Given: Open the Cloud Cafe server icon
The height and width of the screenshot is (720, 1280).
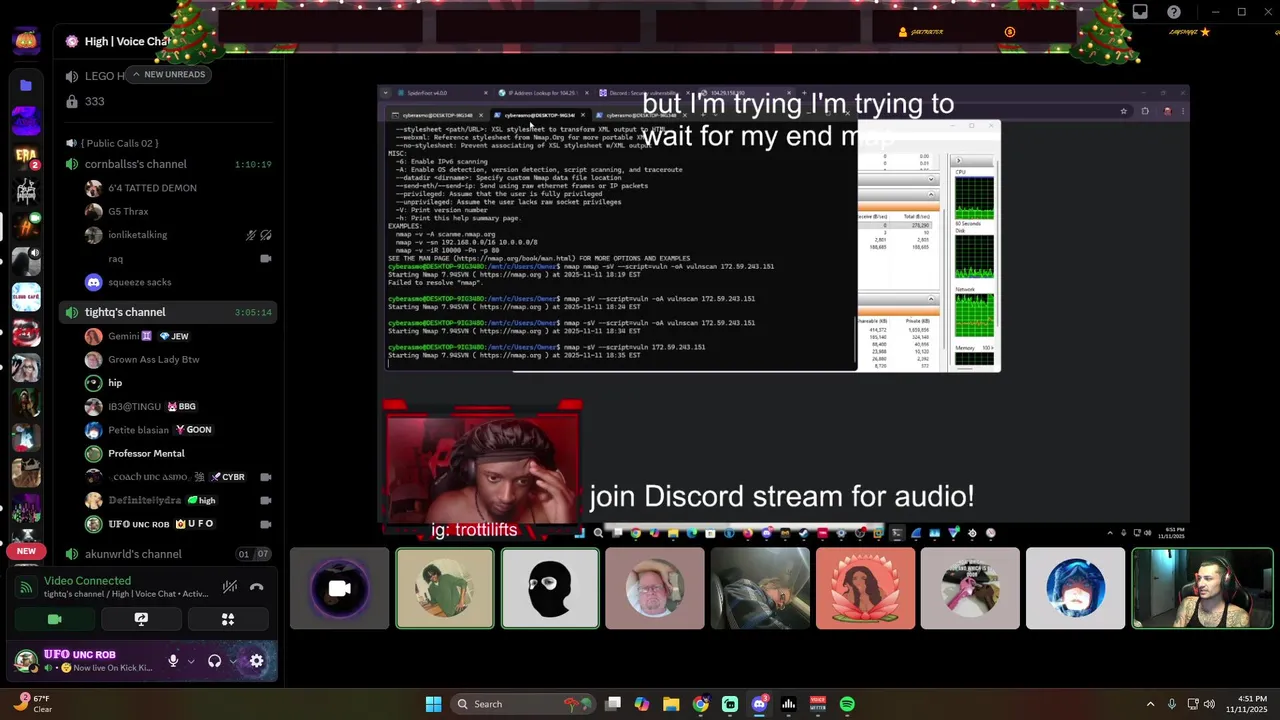Looking at the screenshot, I should tap(26, 296).
